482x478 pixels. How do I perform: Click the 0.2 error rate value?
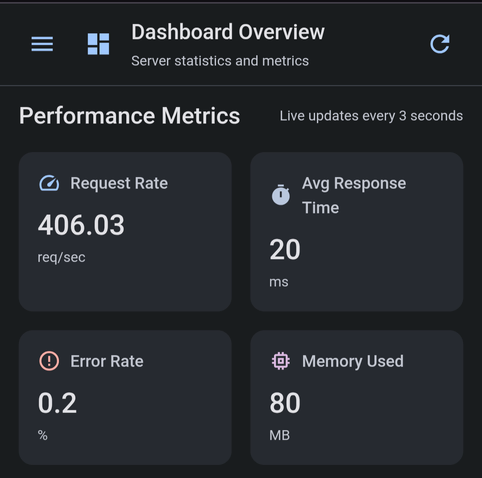(x=57, y=403)
